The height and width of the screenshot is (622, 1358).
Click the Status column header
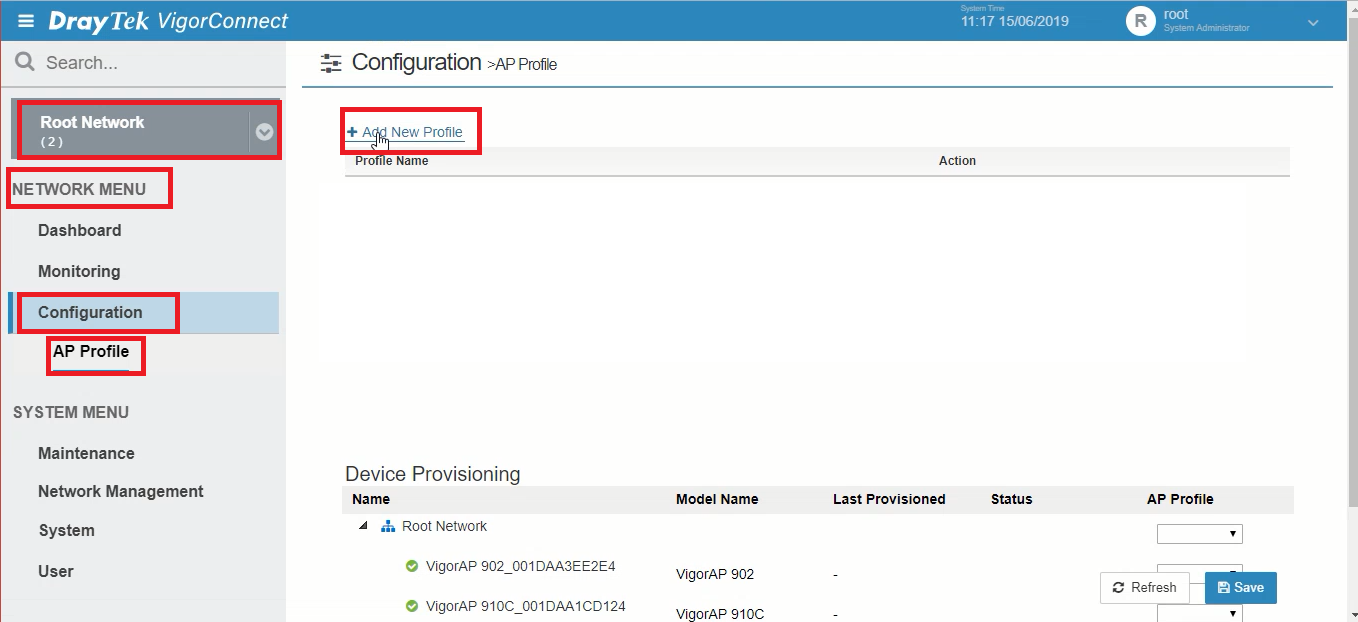(1011, 499)
